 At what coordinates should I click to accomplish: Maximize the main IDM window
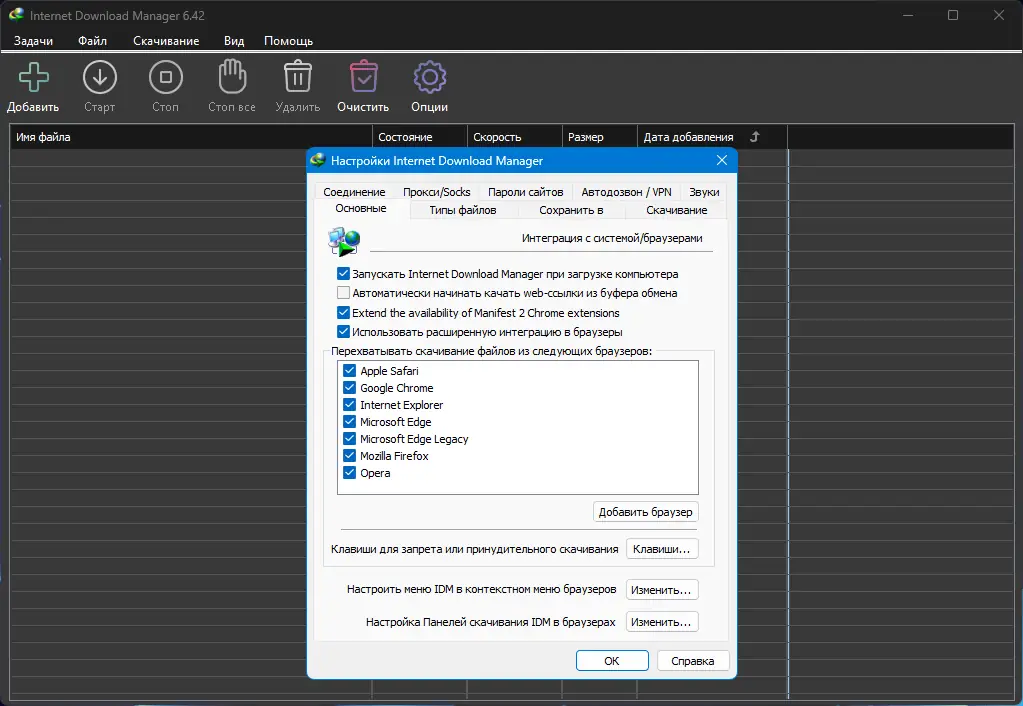click(953, 15)
